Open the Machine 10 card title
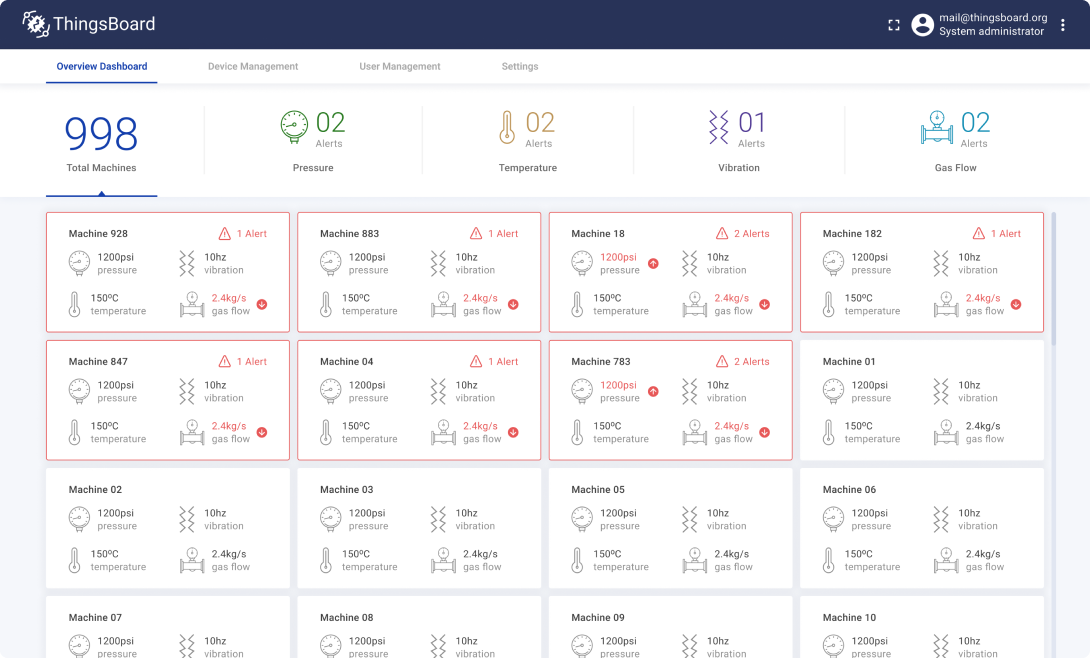 (849, 617)
